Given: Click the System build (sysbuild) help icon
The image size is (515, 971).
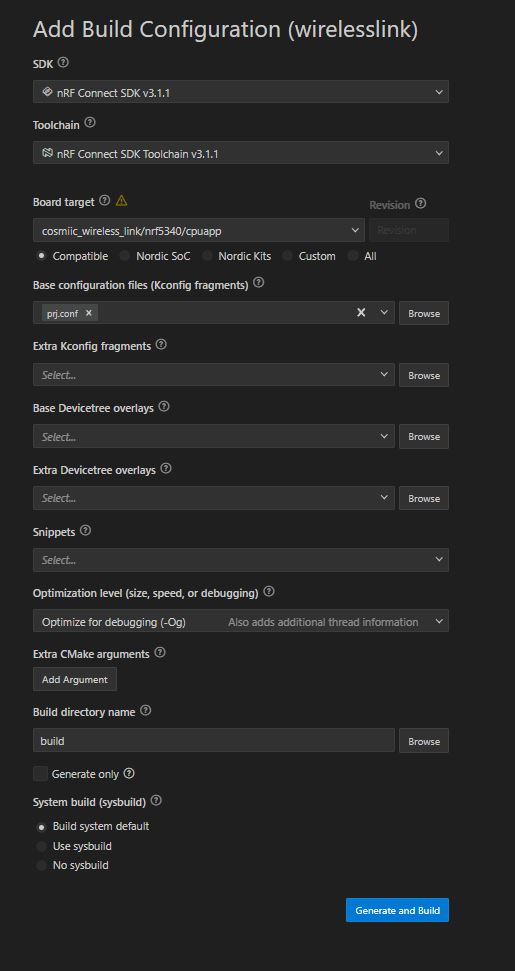Looking at the screenshot, I should pyautogui.click(x=156, y=801).
